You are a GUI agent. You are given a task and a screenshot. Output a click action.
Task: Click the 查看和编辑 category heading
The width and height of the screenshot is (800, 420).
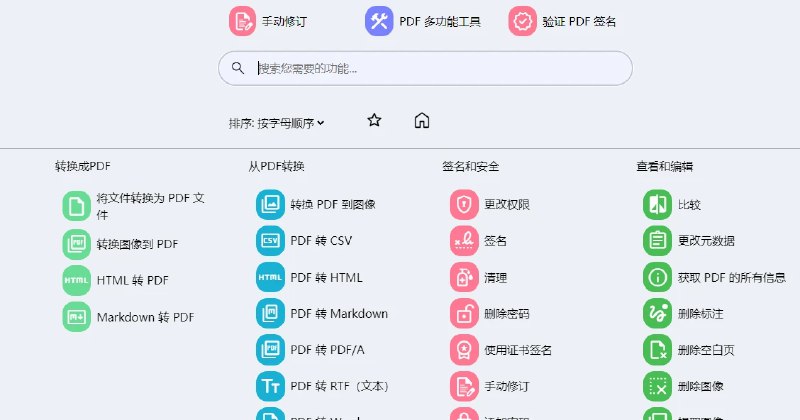coord(664,166)
